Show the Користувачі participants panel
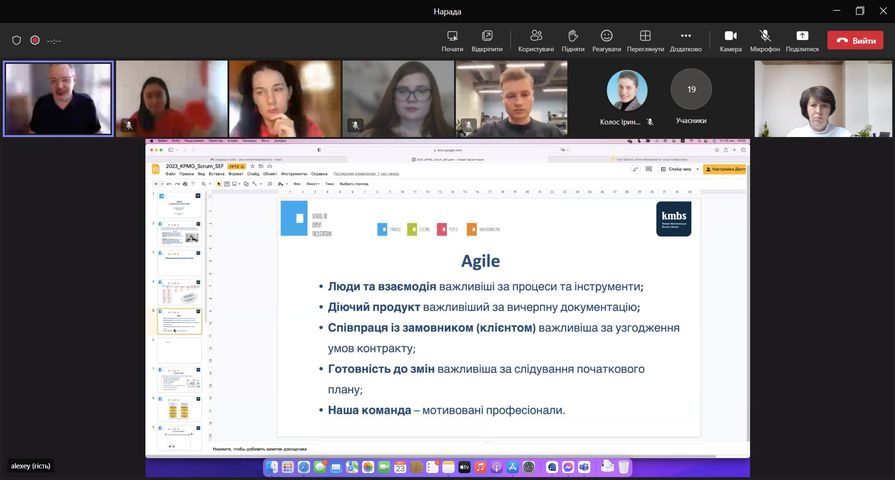Screen dimensions: 895x480 536,40
